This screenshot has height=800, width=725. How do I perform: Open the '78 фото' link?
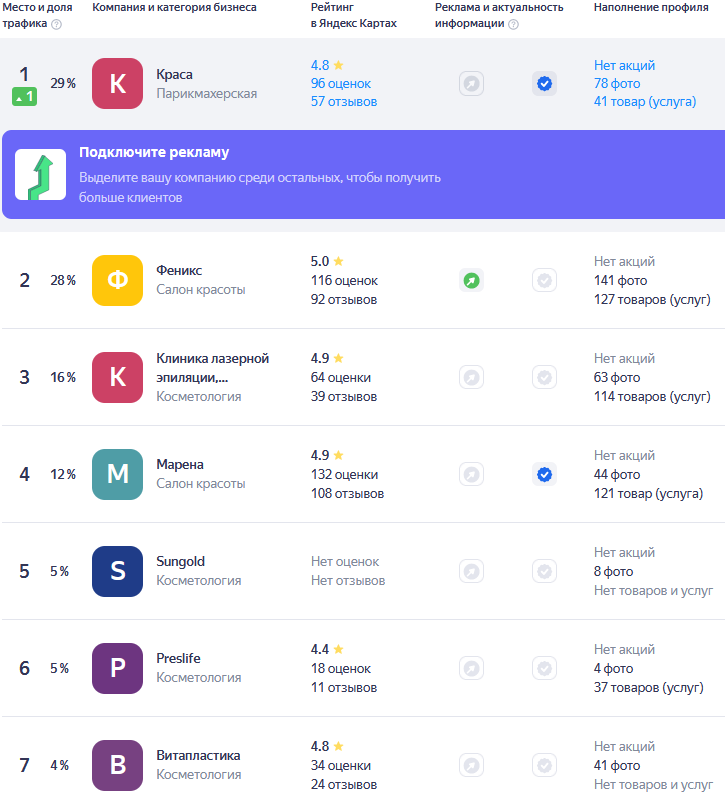[x=617, y=83]
